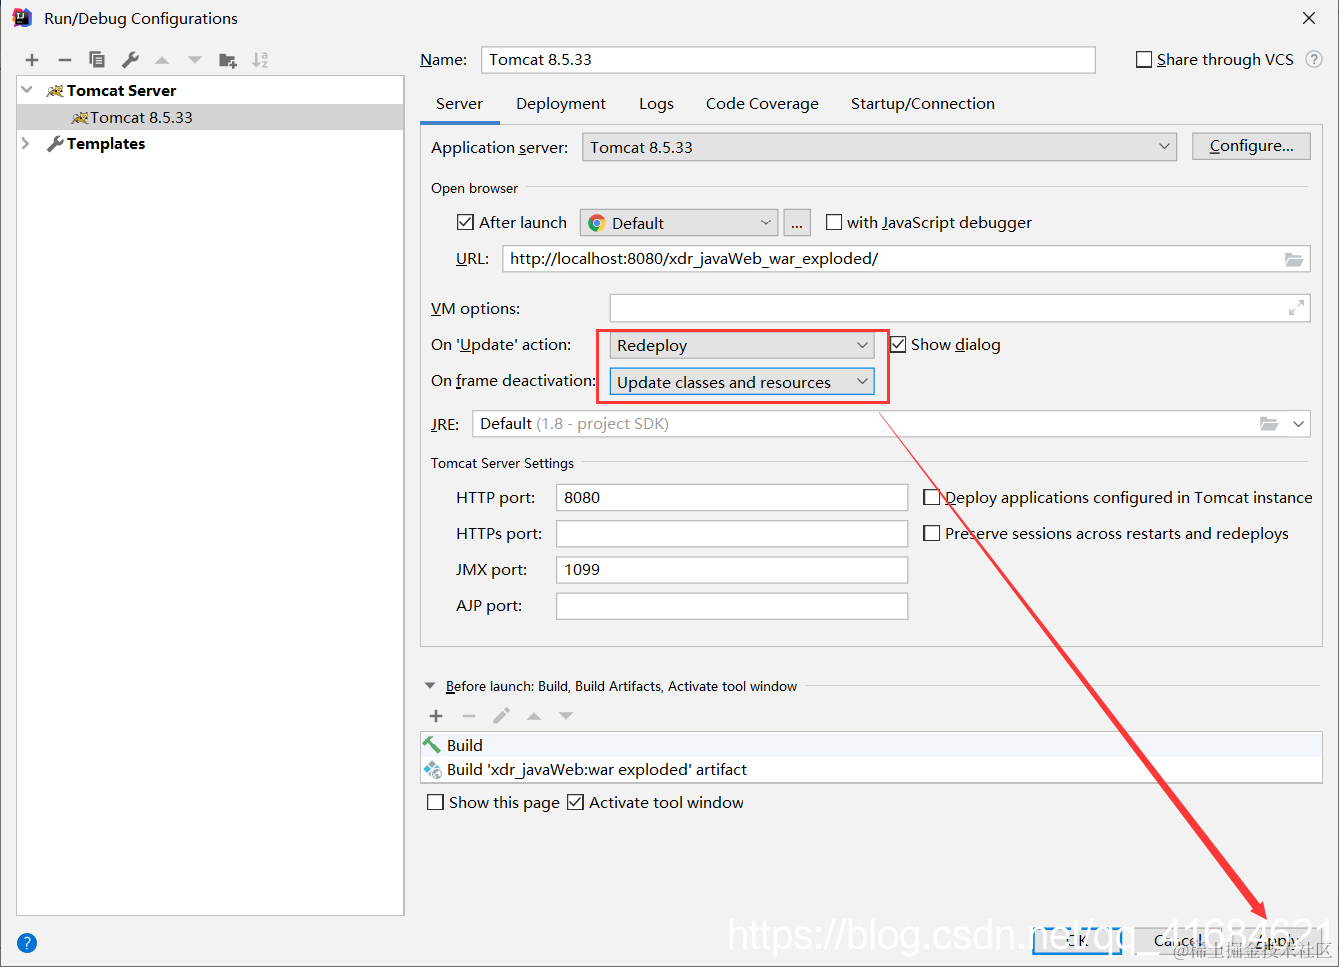This screenshot has width=1339, height=967.
Task: Open the Startup/Connection tab
Action: click(923, 104)
